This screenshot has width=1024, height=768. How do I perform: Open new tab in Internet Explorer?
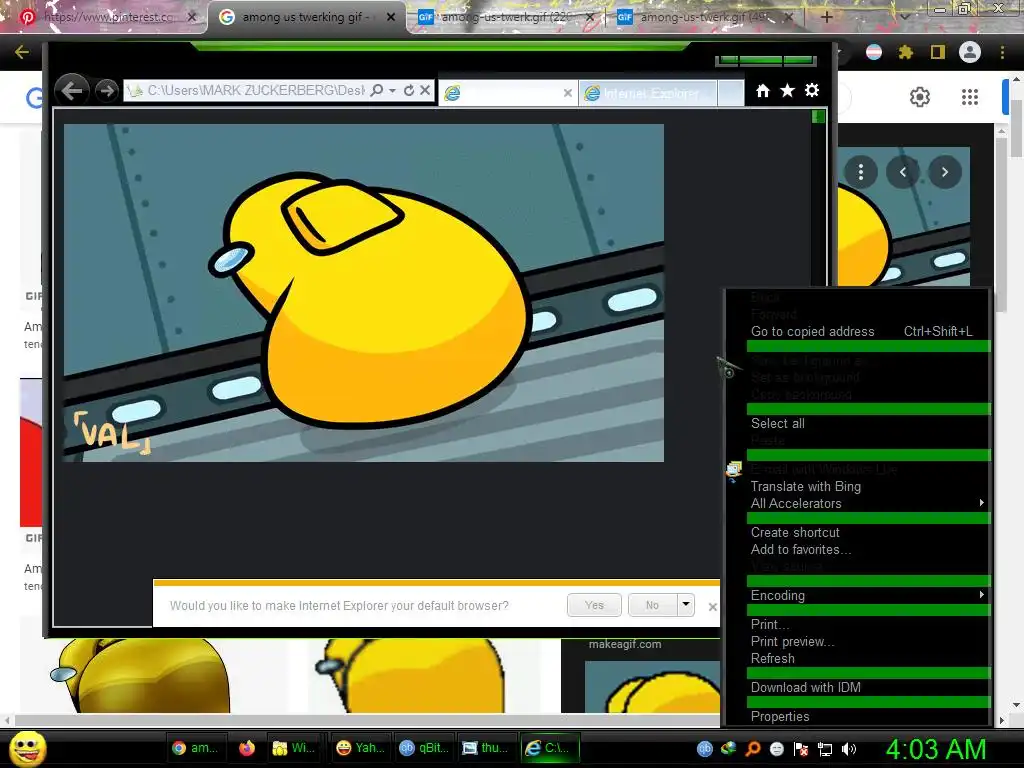[730, 93]
